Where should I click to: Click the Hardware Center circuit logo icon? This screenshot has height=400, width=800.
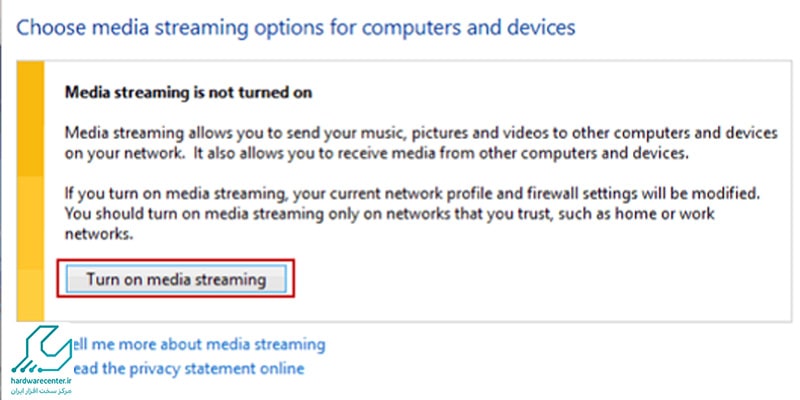[39, 349]
